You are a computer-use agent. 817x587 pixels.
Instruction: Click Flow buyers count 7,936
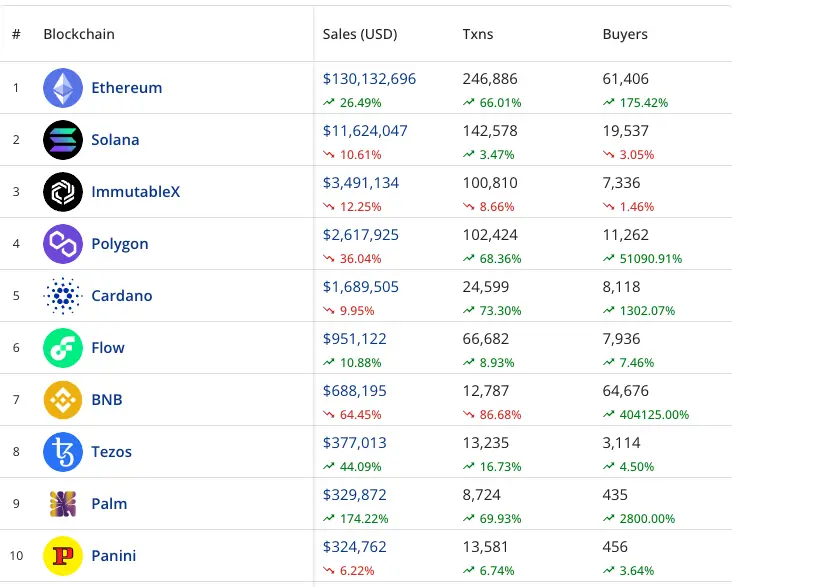tap(622, 339)
